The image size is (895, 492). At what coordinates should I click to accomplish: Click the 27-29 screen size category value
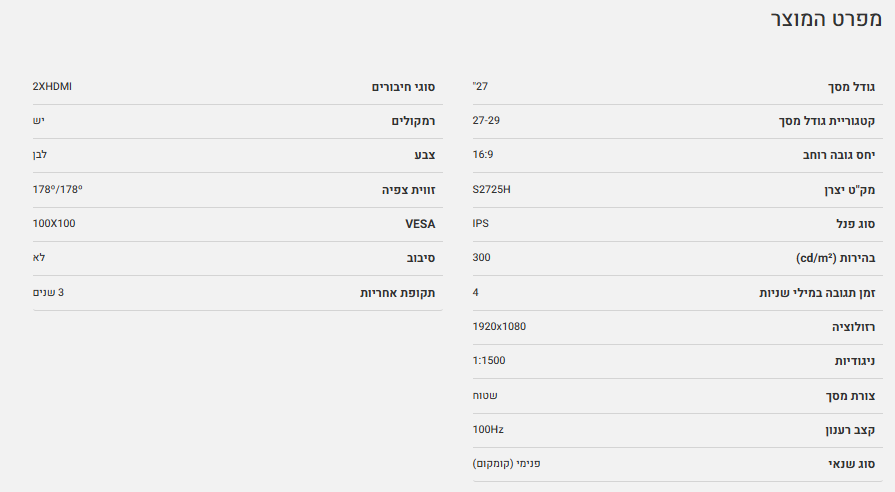[x=487, y=121]
